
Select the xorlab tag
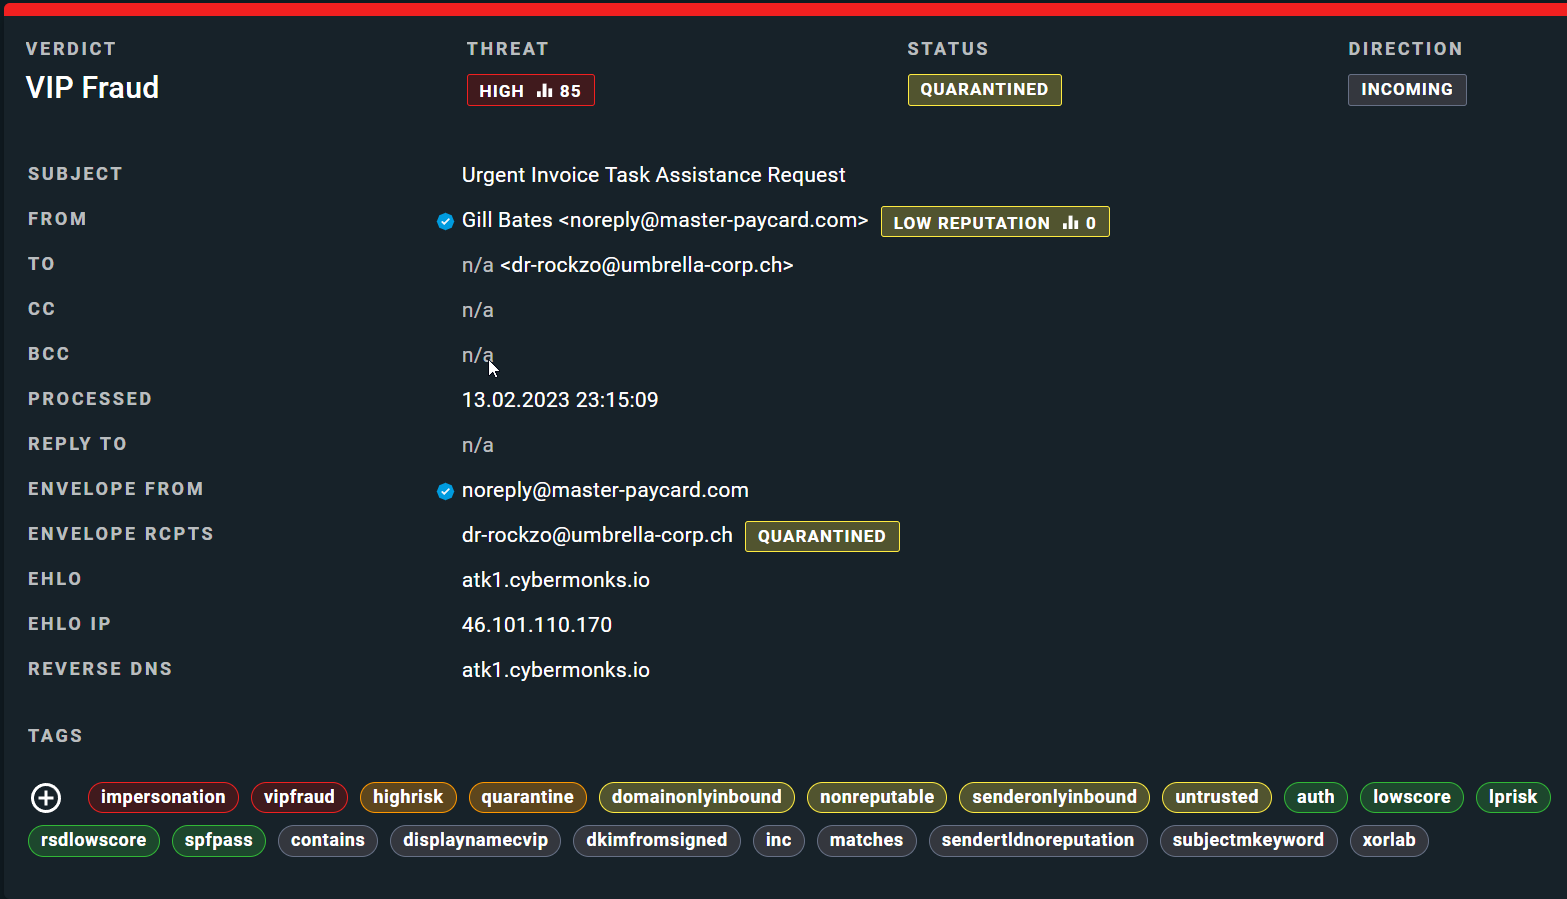[1389, 840]
